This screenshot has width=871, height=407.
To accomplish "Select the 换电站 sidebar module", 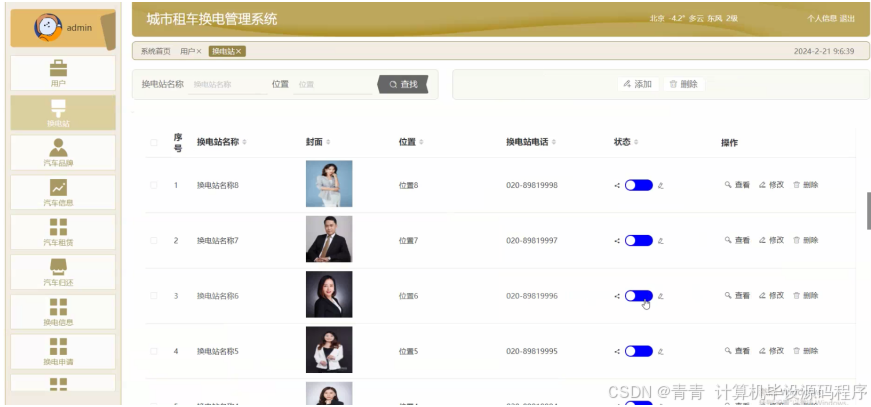I will 63,113.
